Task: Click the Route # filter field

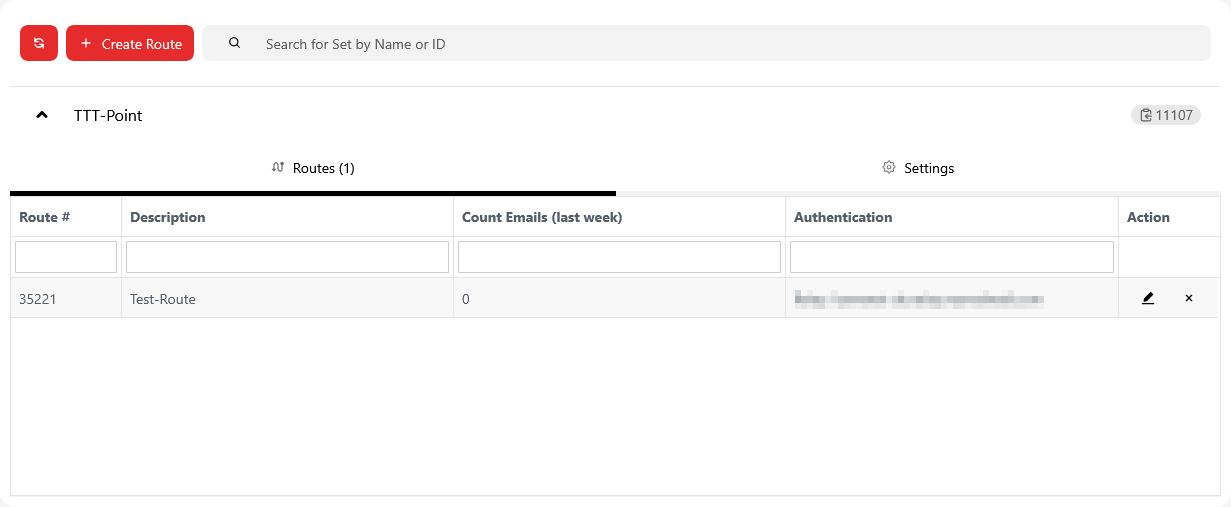Action: [66, 257]
